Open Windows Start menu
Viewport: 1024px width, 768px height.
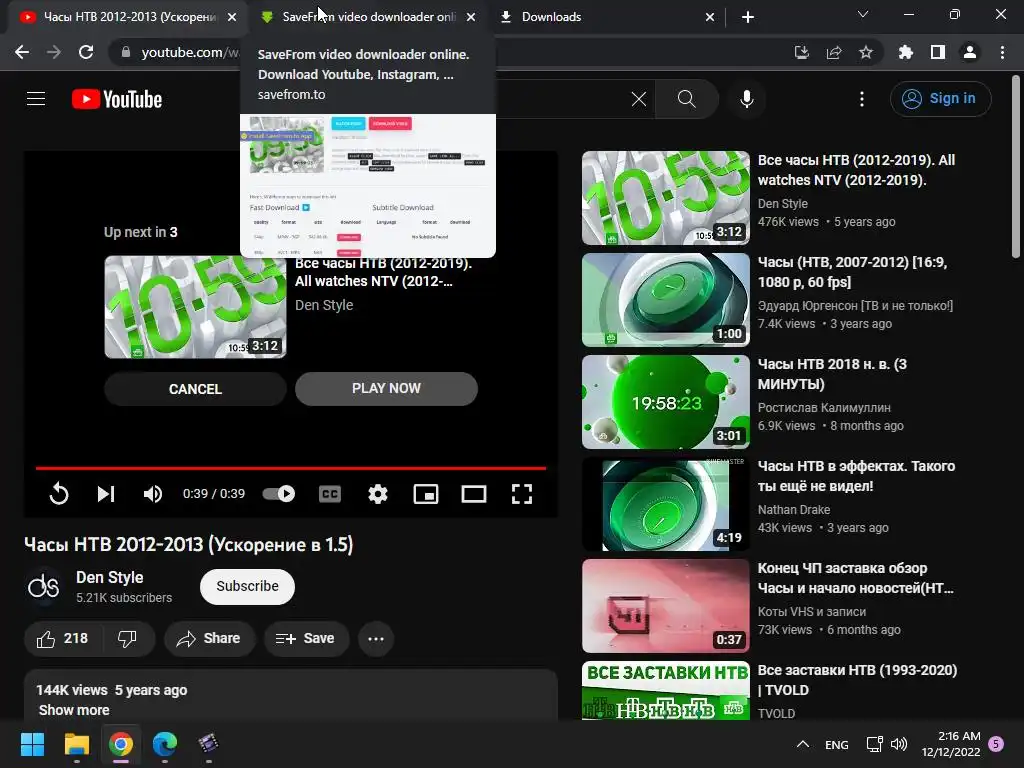coord(33,744)
